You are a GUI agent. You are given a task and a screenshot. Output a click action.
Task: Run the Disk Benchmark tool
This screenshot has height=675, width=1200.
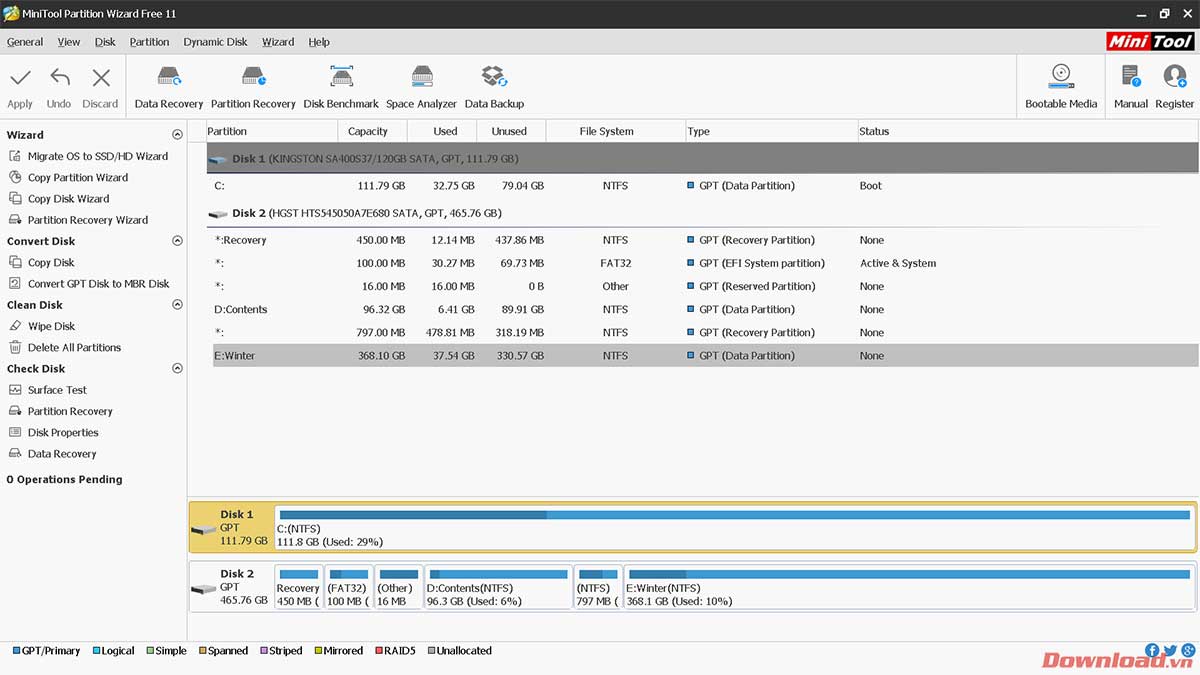point(341,87)
